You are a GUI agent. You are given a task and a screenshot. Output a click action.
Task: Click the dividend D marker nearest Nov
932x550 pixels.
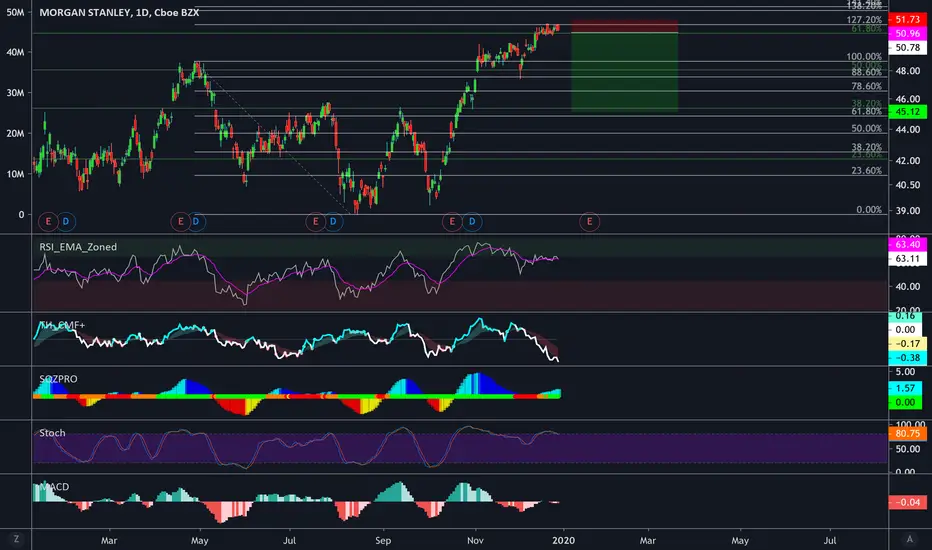(x=472, y=222)
